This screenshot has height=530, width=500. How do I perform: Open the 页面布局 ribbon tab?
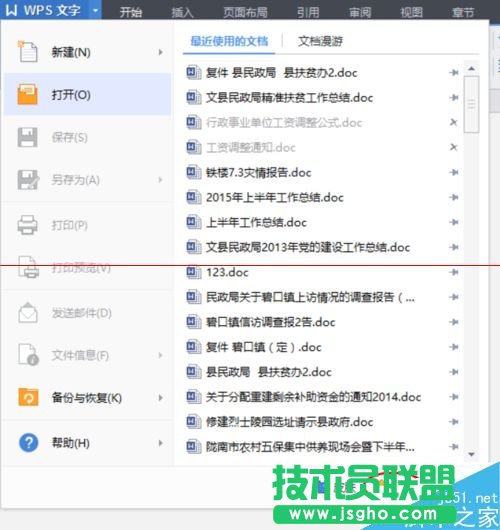click(x=245, y=13)
